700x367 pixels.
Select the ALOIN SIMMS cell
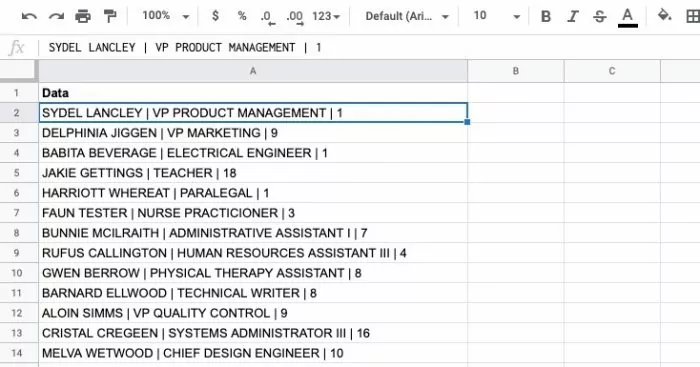click(253, 313)
